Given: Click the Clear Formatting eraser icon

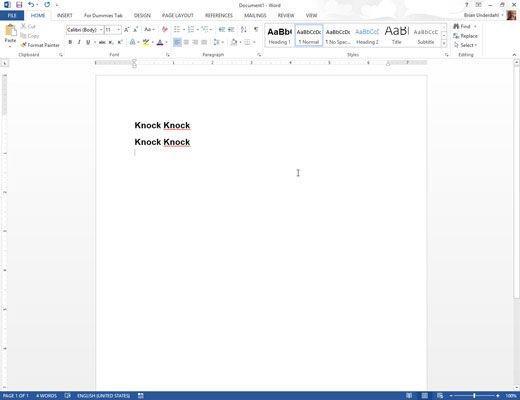Looking at the screenshot, I should tap(165, 30).
